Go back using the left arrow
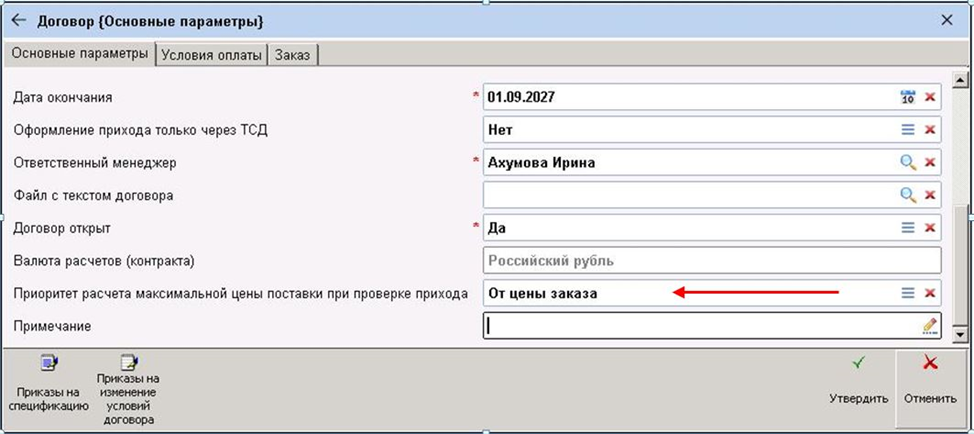The width and height of the screenshot is (974, 434). point(18,19)
